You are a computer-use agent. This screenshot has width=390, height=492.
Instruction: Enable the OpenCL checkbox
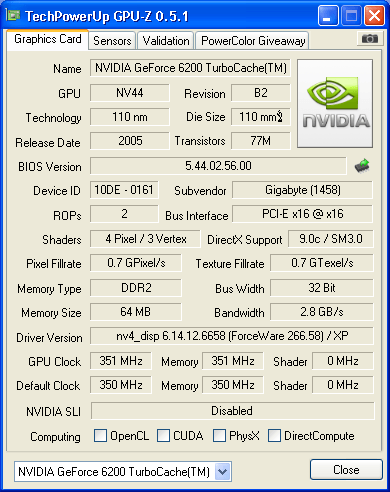pyautogui.click(x=100, y=435)
